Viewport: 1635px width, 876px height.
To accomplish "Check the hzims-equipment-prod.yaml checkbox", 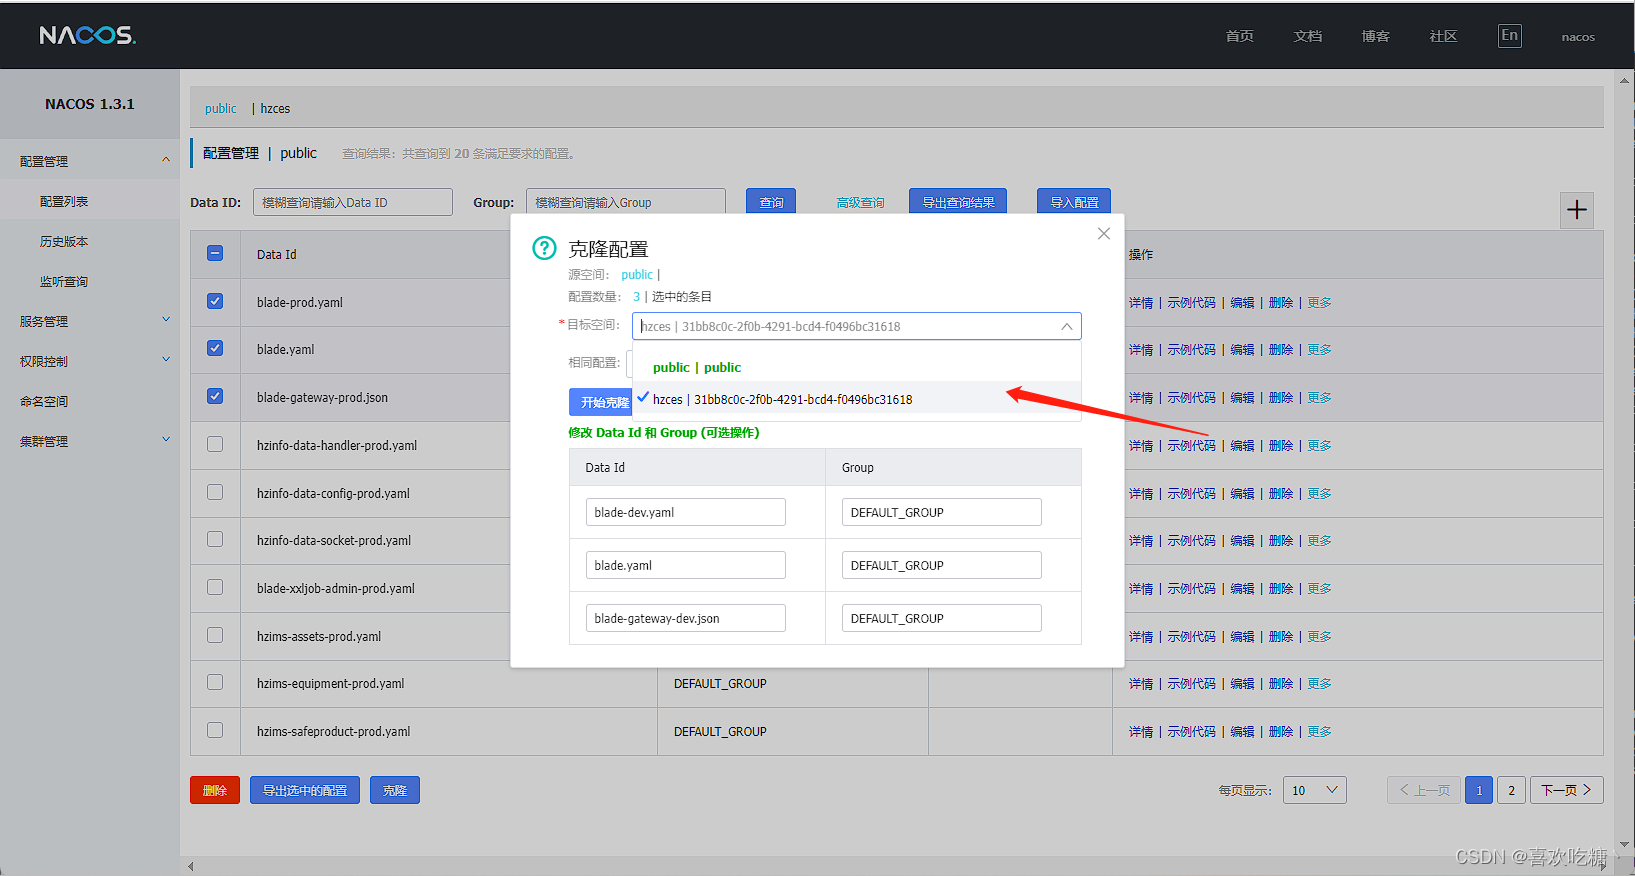I will (x=215, y=682).
